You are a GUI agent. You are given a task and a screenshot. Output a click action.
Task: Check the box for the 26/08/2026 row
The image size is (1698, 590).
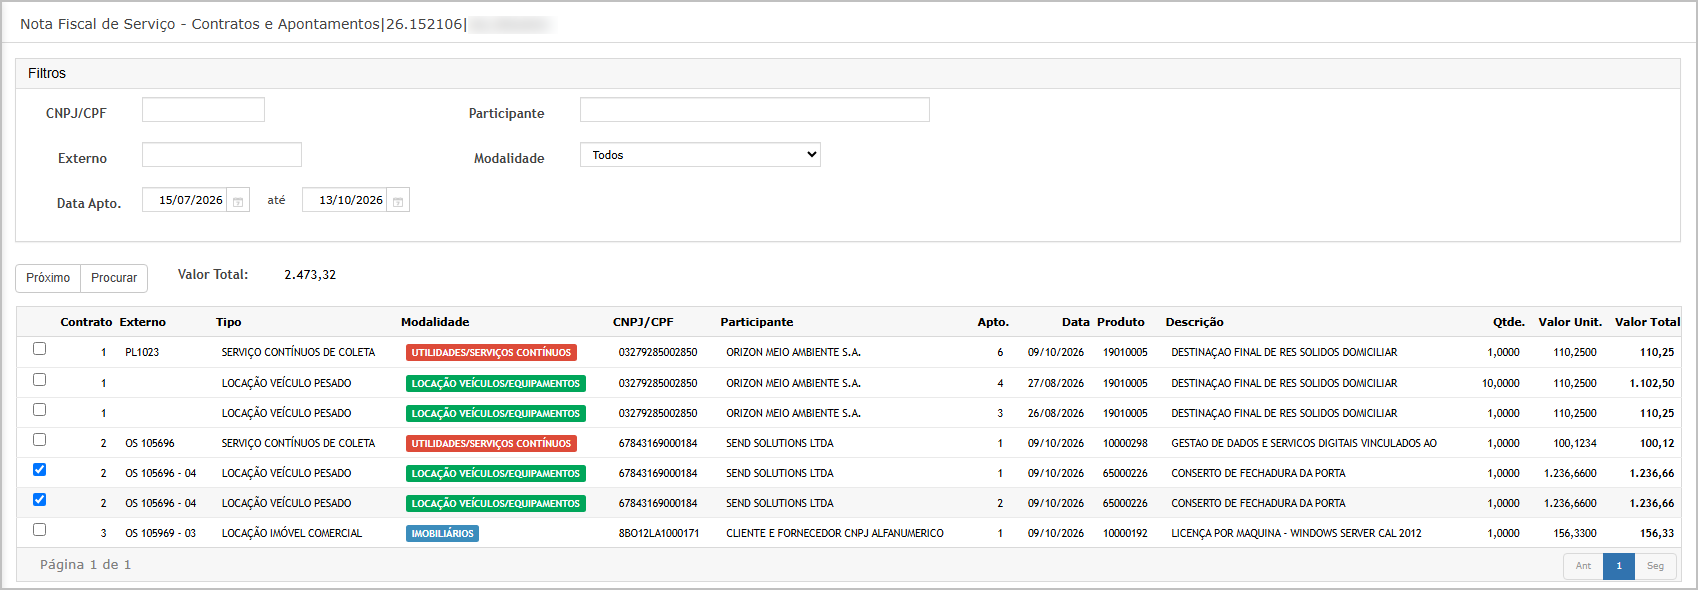click(39, 410)
